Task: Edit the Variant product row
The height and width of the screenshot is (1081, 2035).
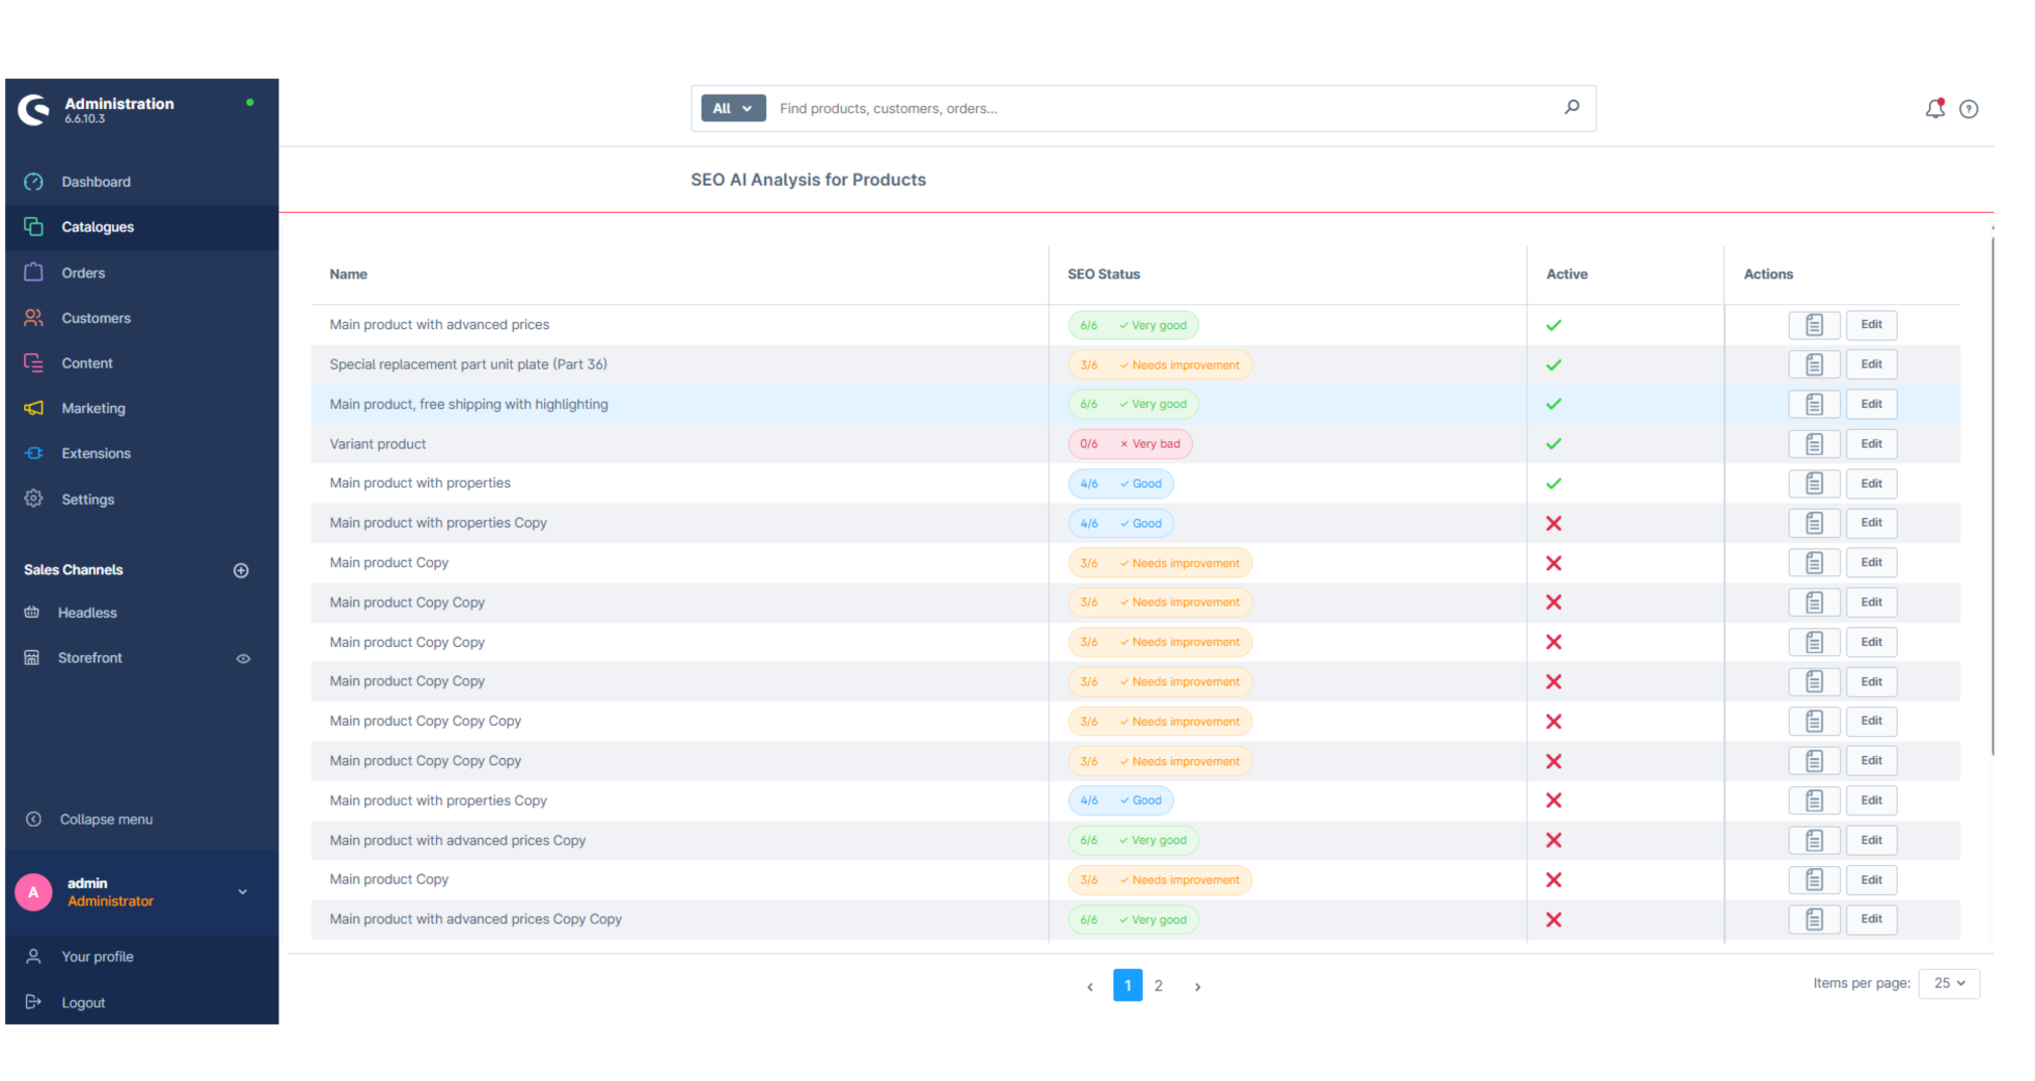Action: coord(1871,444)
